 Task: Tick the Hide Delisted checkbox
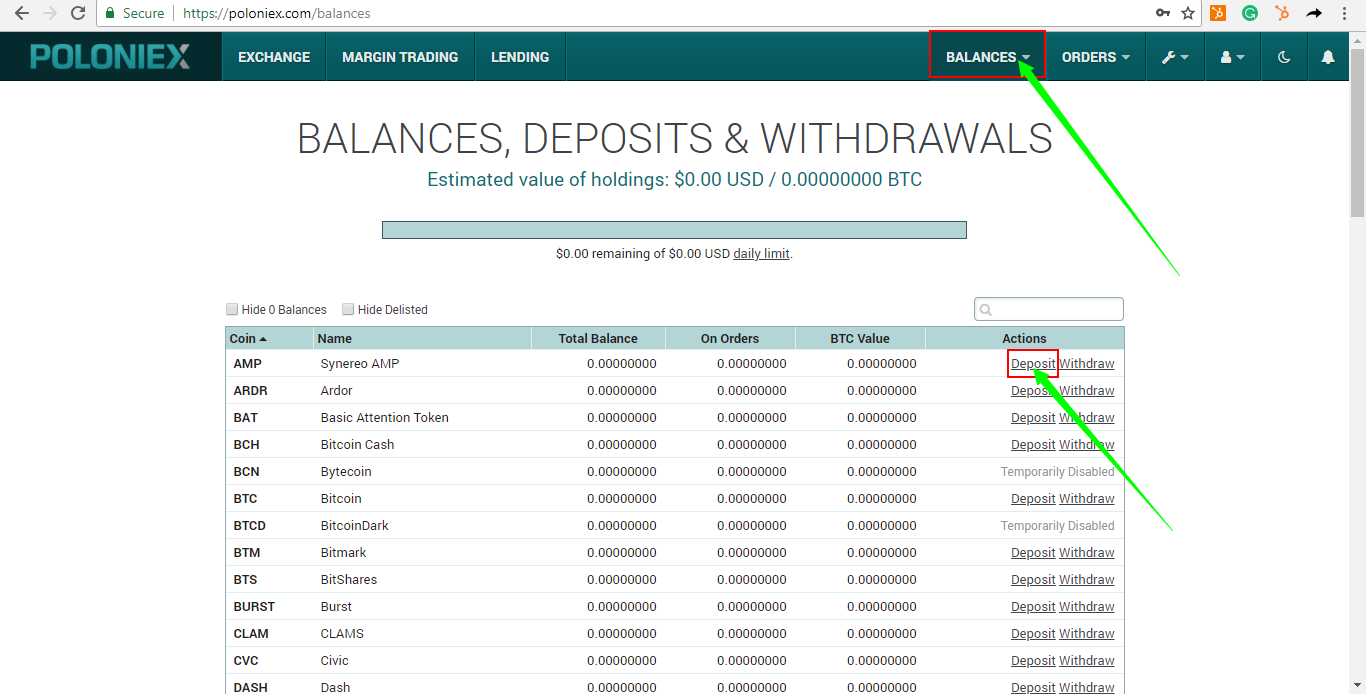(x=348, y=309)
